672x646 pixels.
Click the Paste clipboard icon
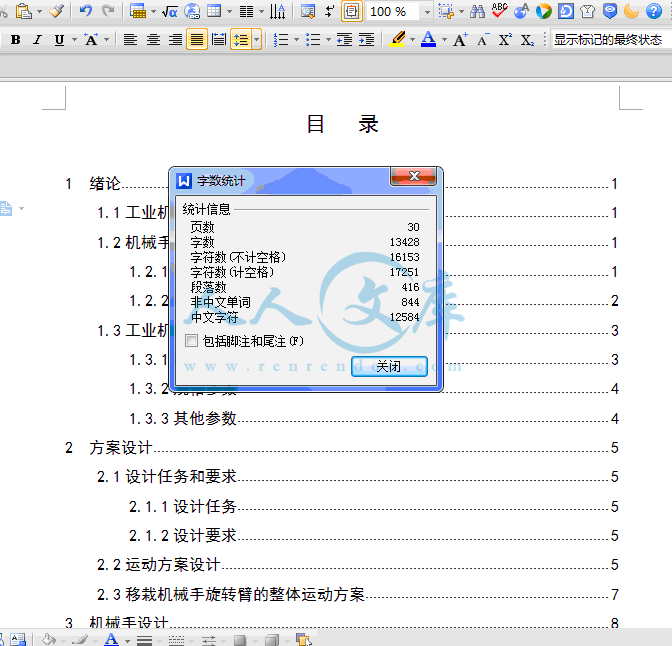(23, 11)
